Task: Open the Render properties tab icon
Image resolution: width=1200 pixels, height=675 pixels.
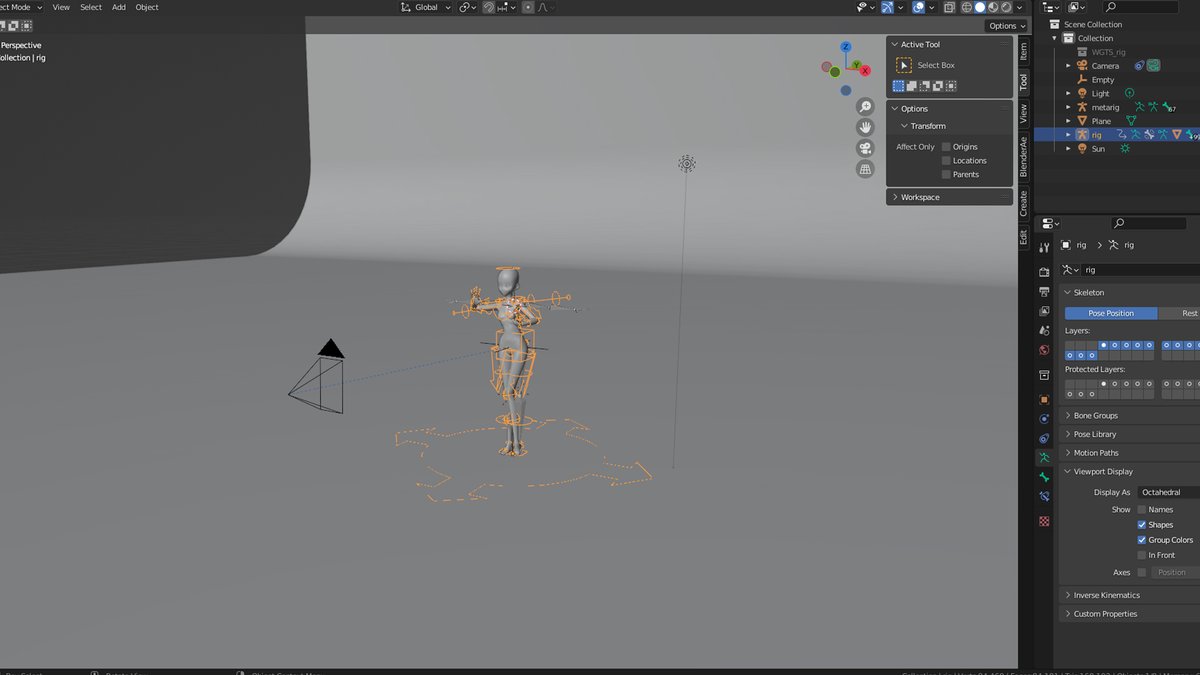Action: point(1044,272)
